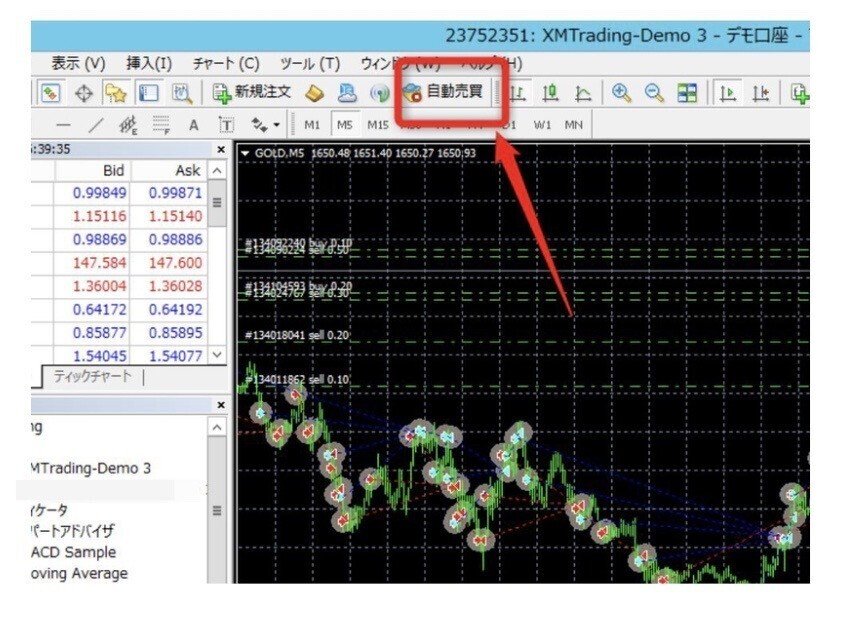
Task: Select Bid value 1.54045
Action: click(x=100, y=356)
